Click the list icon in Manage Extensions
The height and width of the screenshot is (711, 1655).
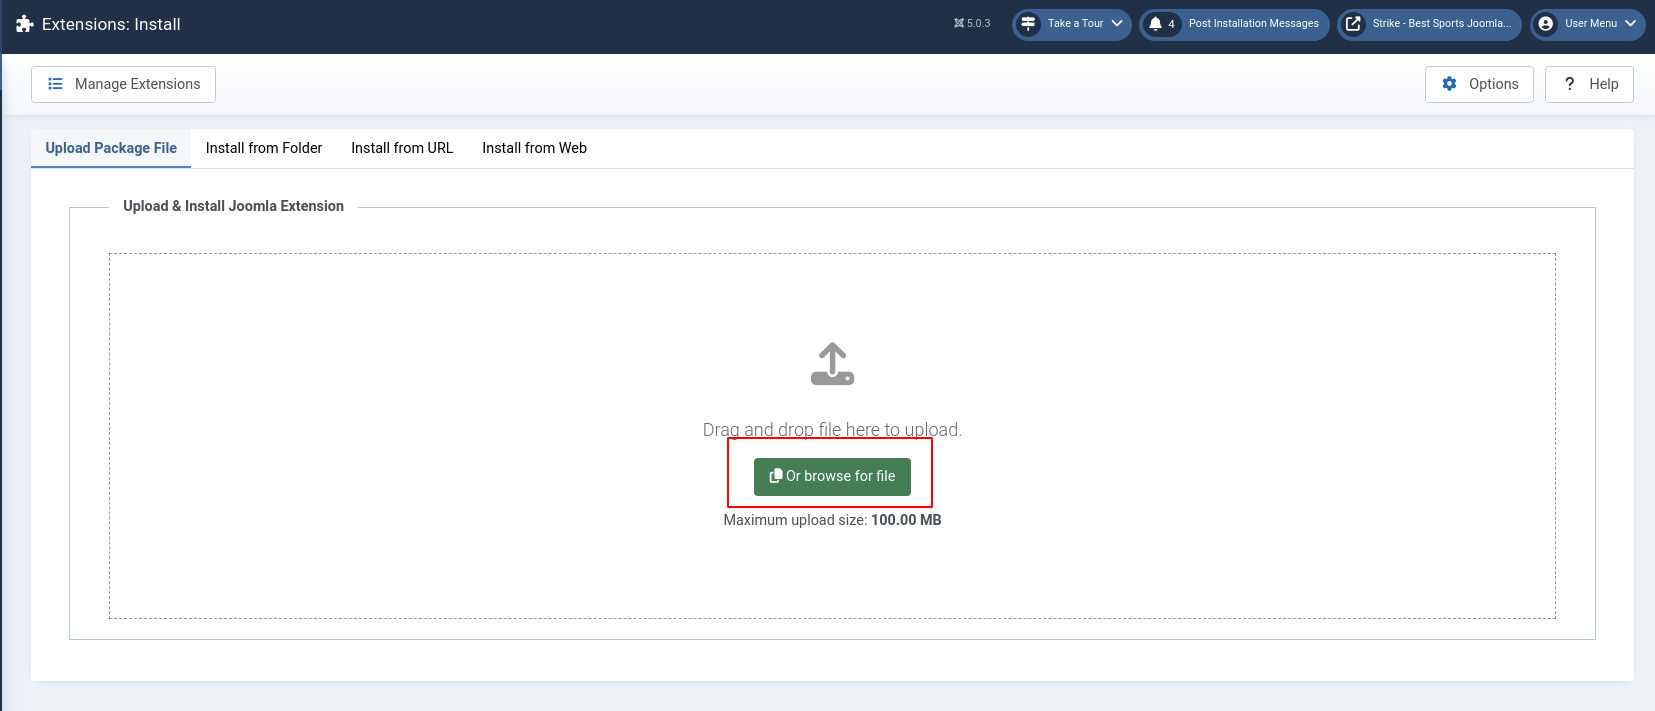coord(56,84)
